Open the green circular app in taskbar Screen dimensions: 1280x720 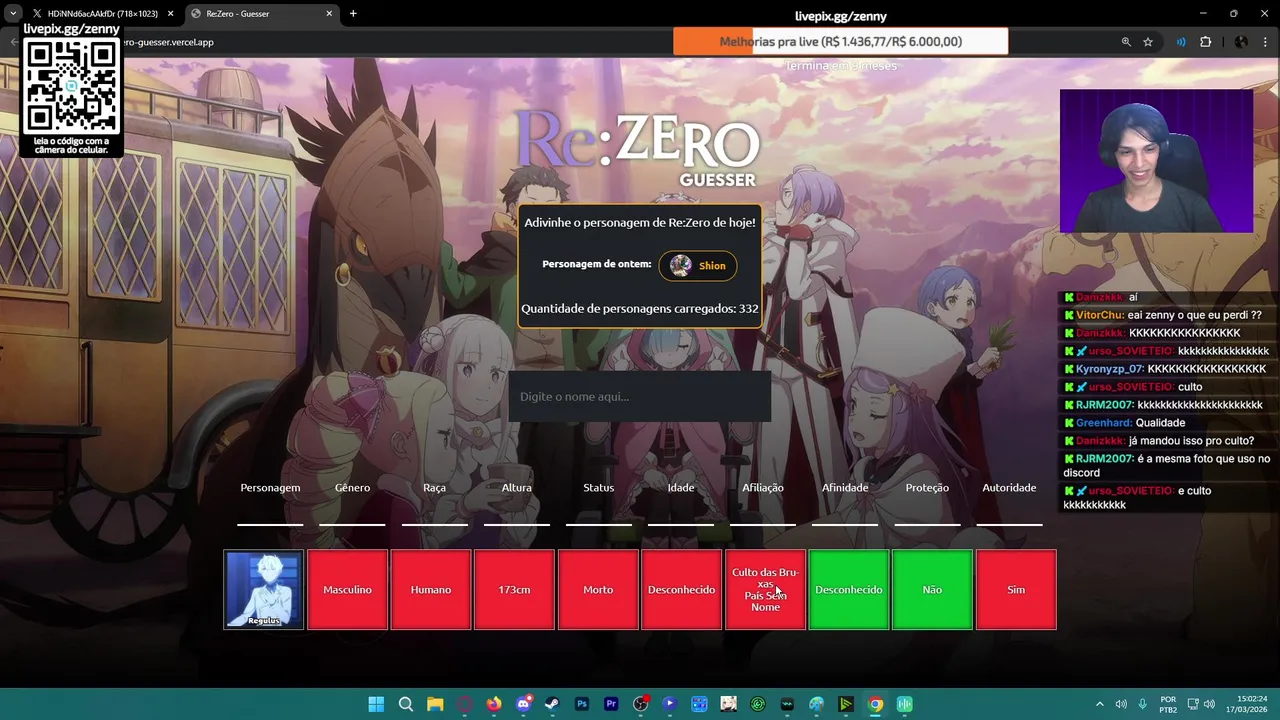pos(758,704)
